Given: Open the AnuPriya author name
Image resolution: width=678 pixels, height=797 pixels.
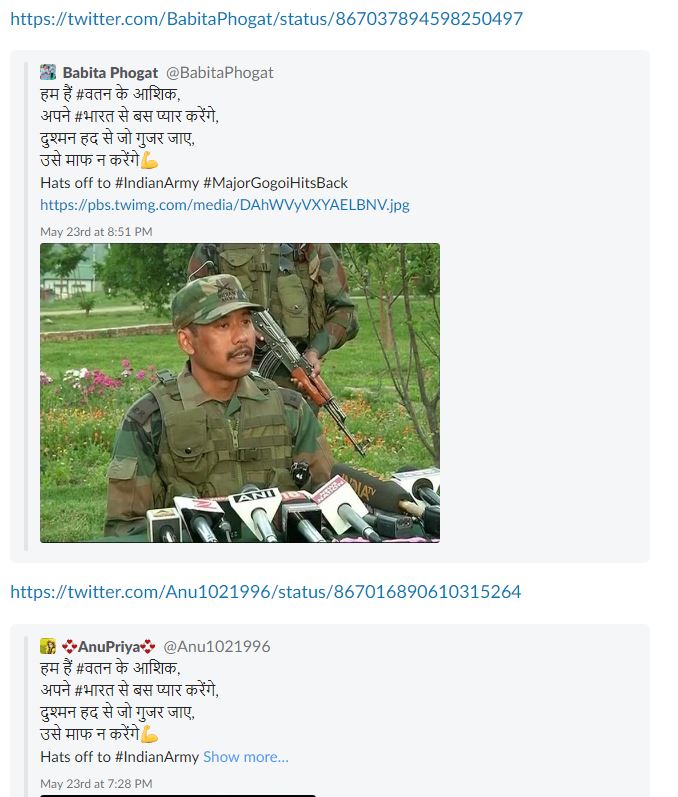Looking at the screenshot, I should (x=109, y=647).
